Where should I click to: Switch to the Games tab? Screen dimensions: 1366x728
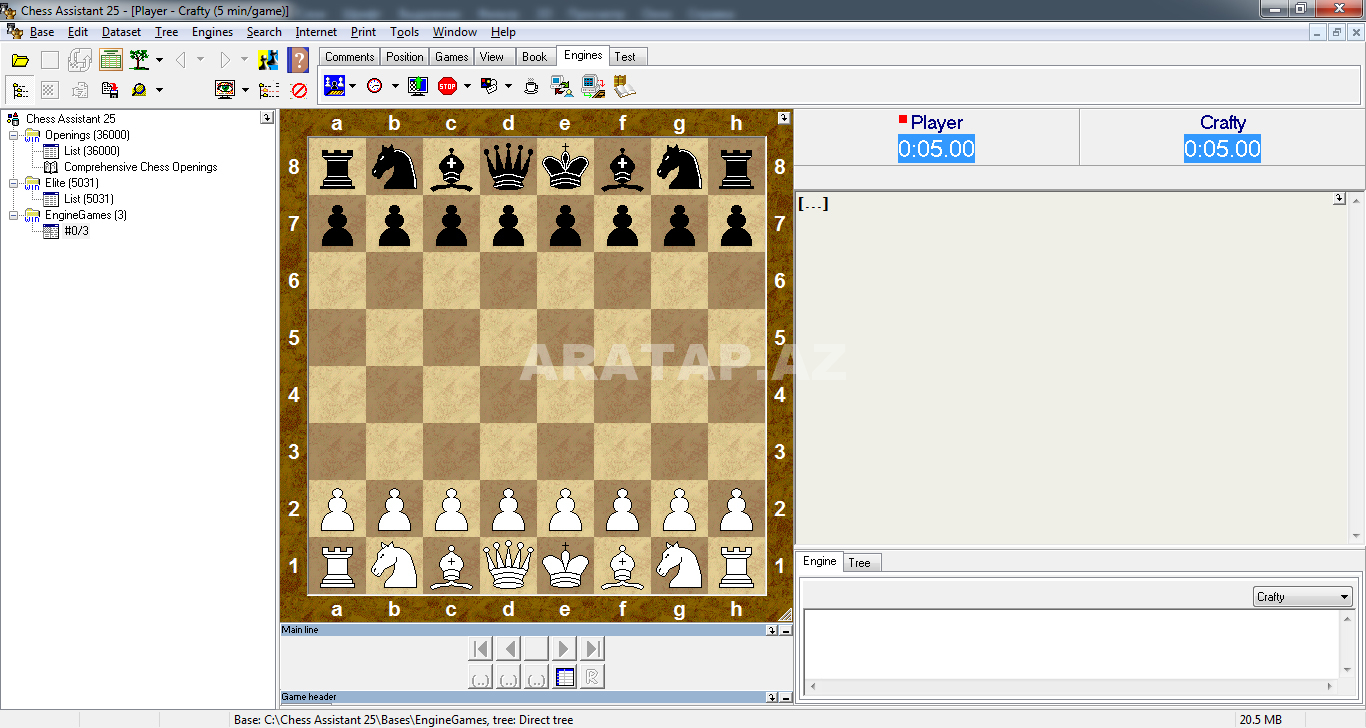tap(452, 57)
